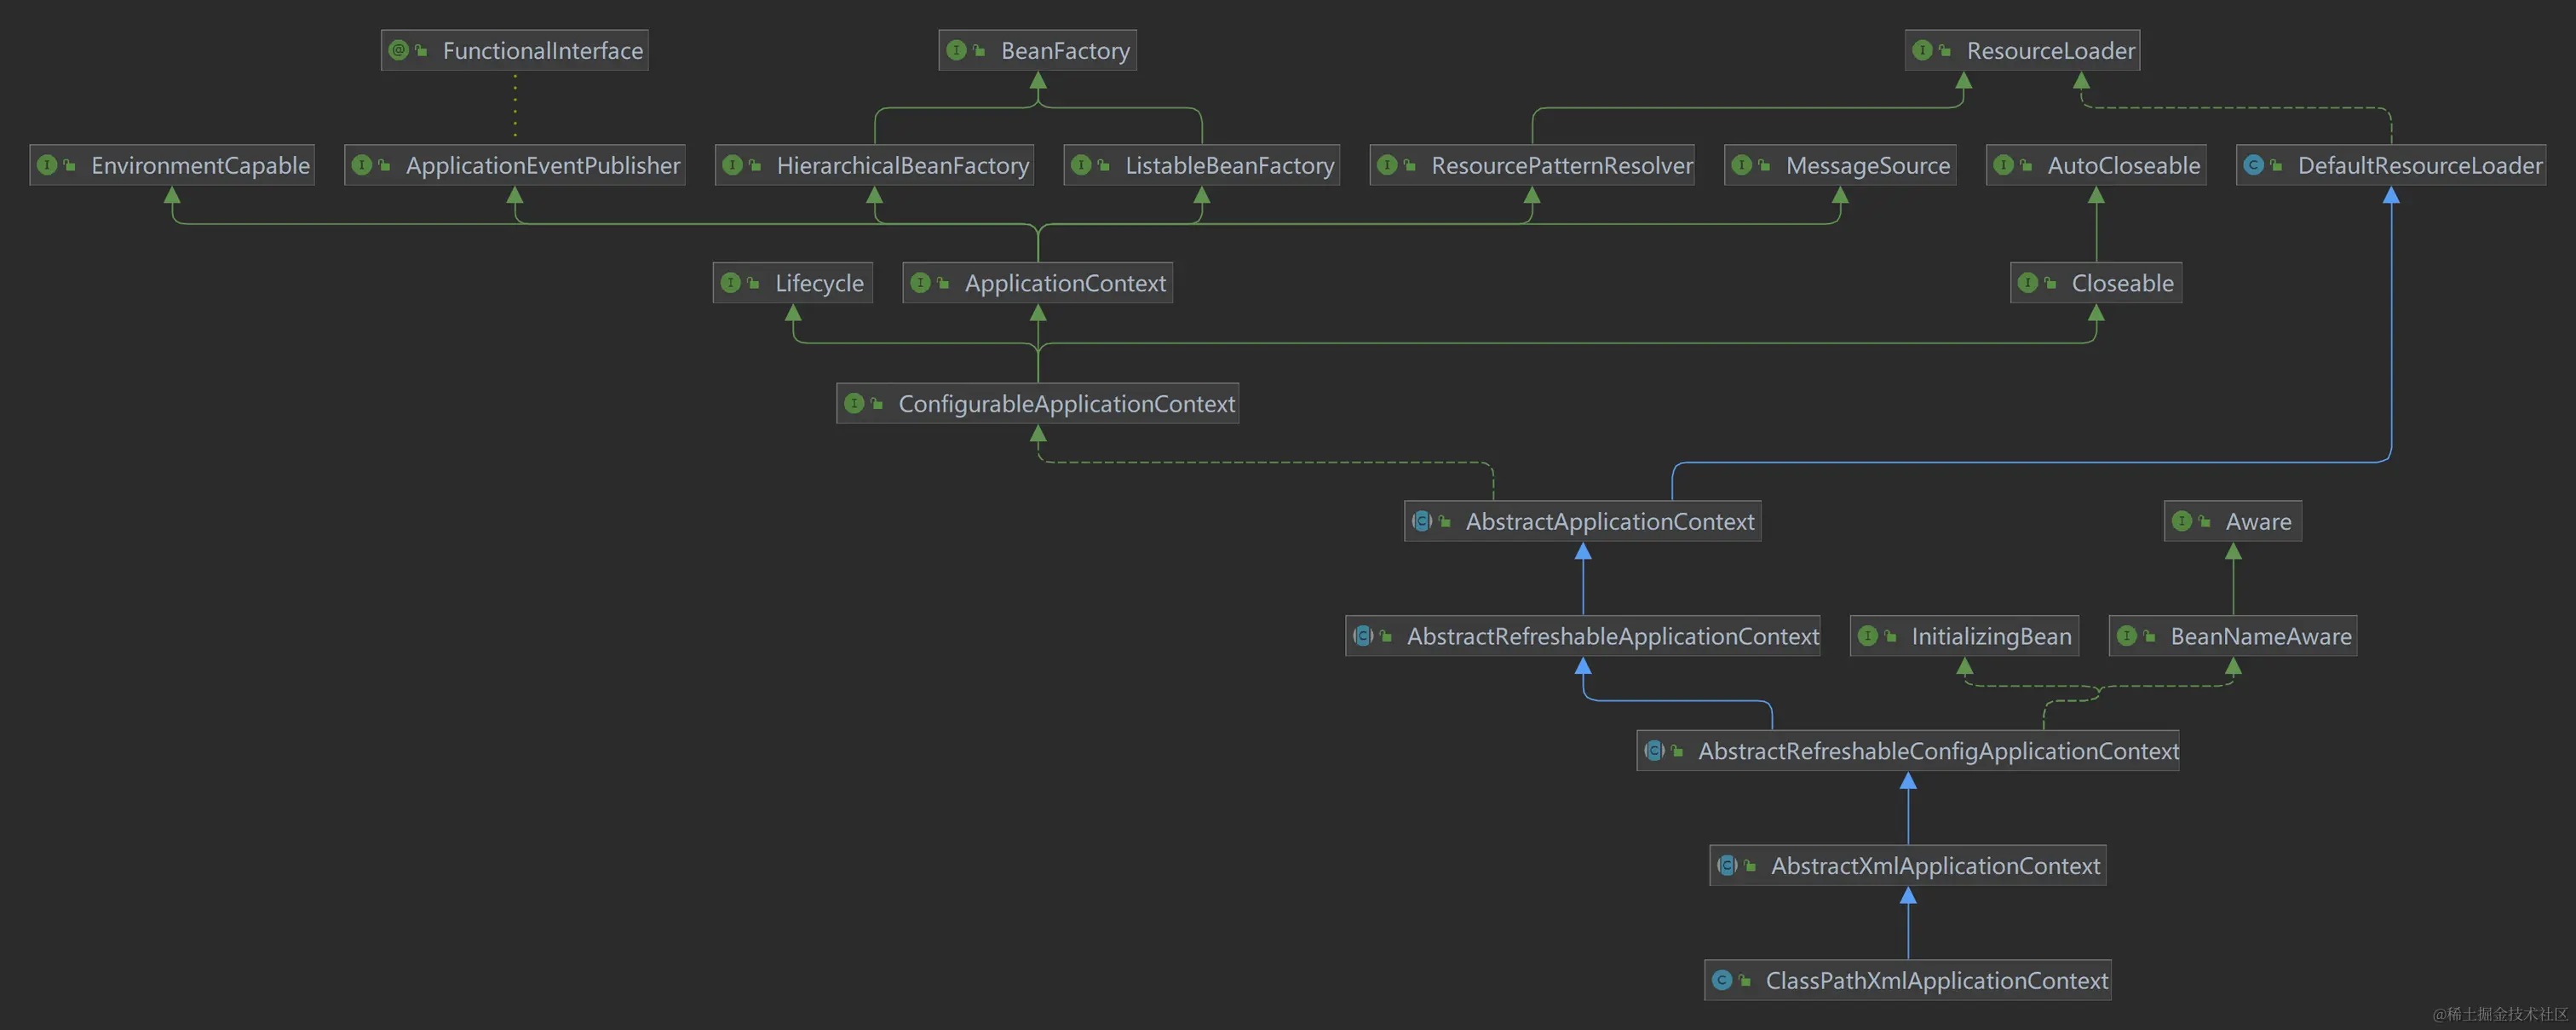Click the interface icon on EnvironmentCapable
2576x1030 pixels.
46,165
